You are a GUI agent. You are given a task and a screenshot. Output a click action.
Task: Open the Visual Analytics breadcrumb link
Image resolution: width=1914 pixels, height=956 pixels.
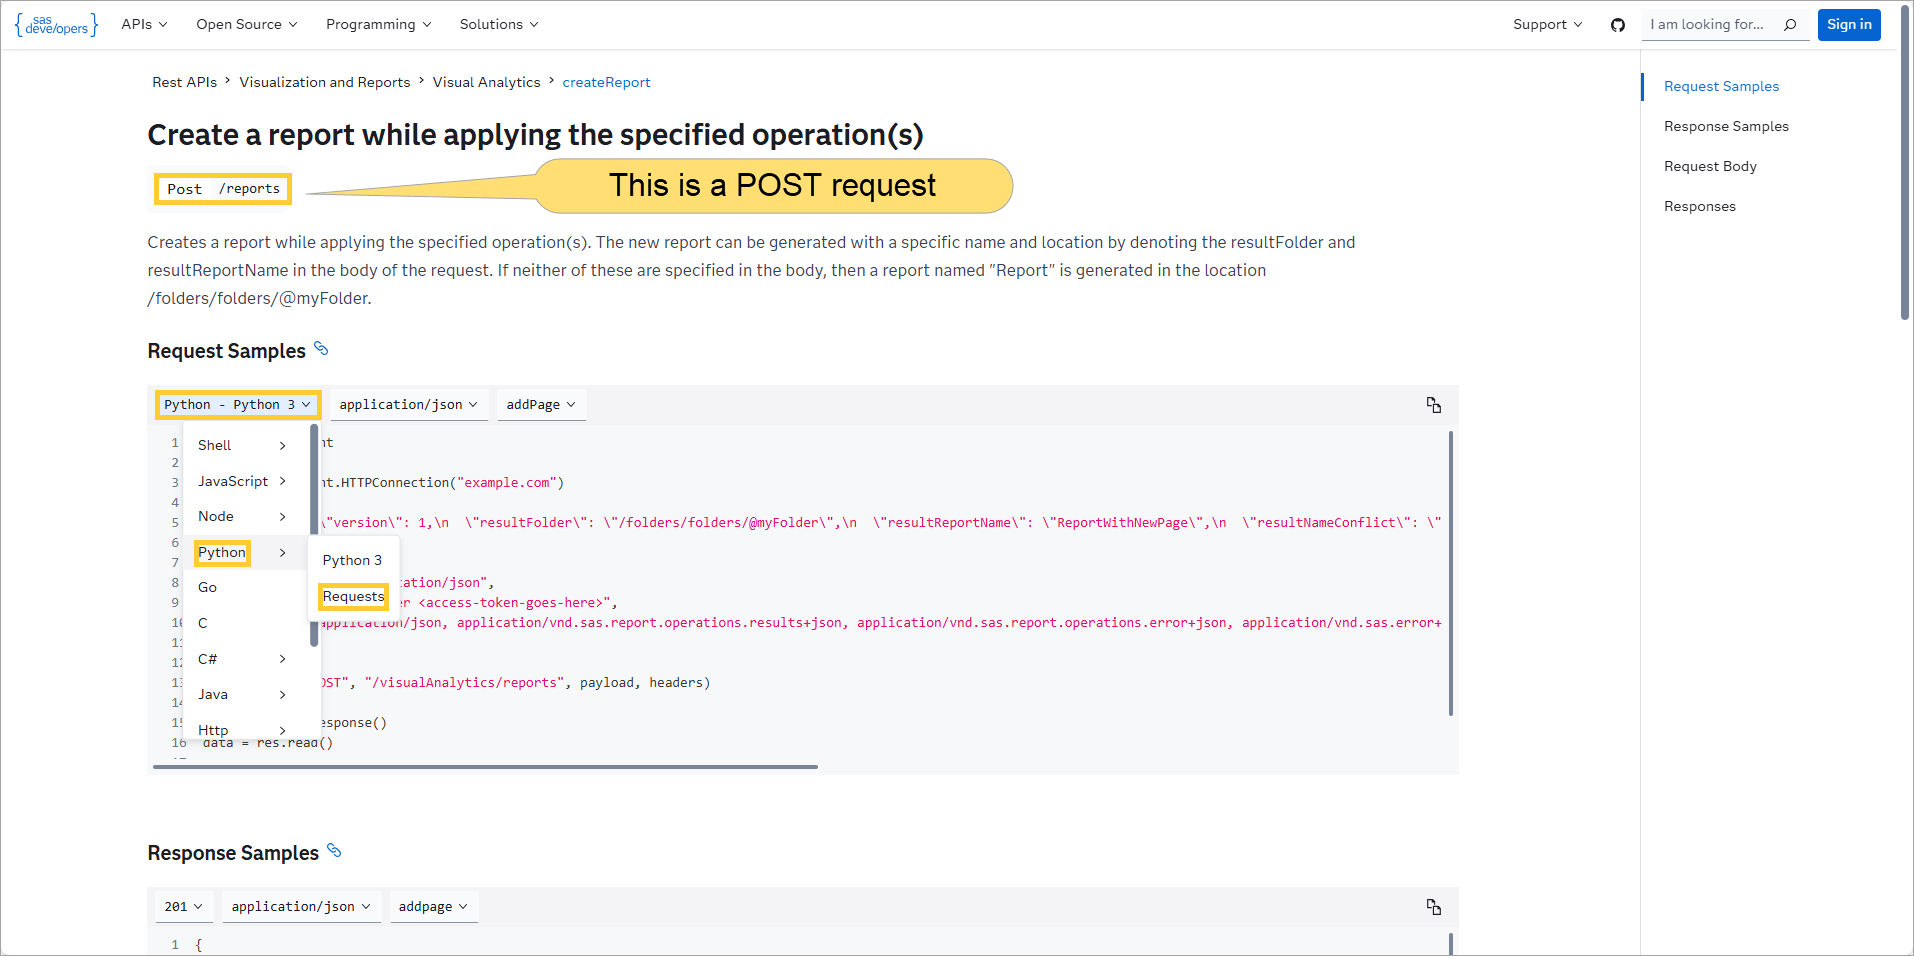(487, 82)
